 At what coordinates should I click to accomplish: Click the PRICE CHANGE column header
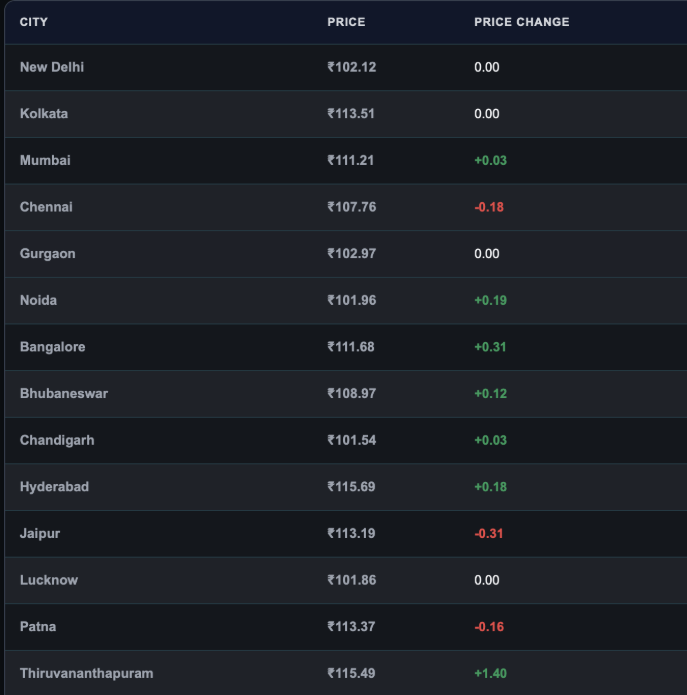(x=522, y=22)
